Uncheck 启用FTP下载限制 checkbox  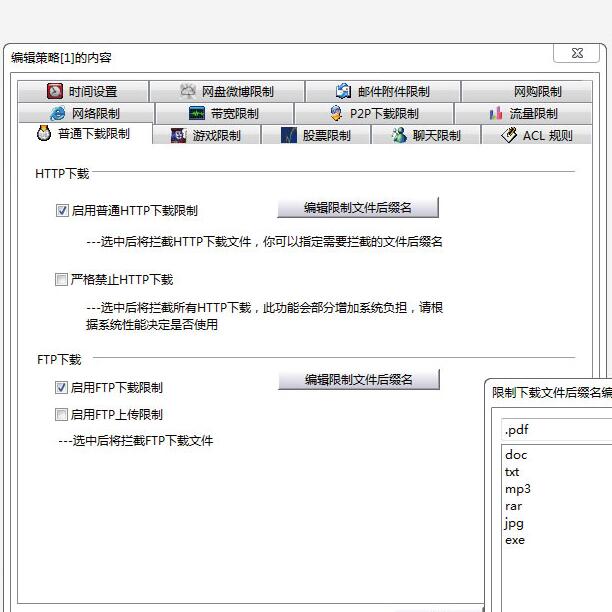pos(61,388)
